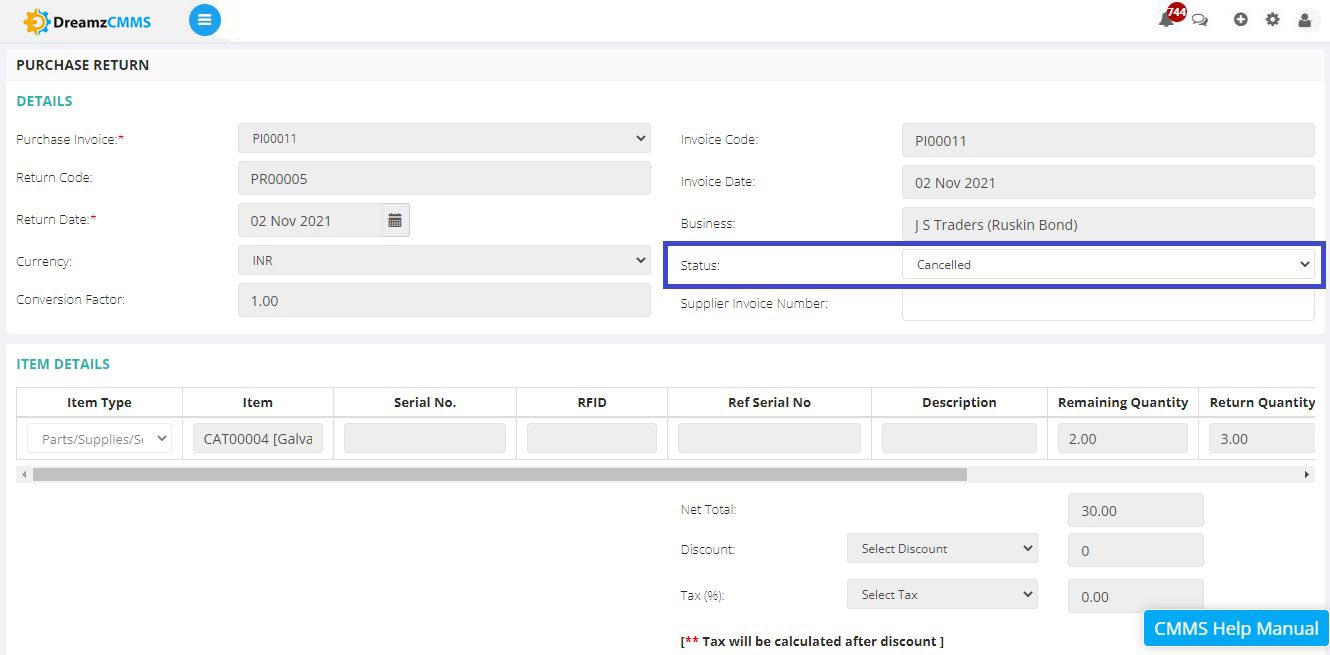Click the Invoice Date field
The height and width of the screenshot is (655, 1330).
(x=1108, y=182)
